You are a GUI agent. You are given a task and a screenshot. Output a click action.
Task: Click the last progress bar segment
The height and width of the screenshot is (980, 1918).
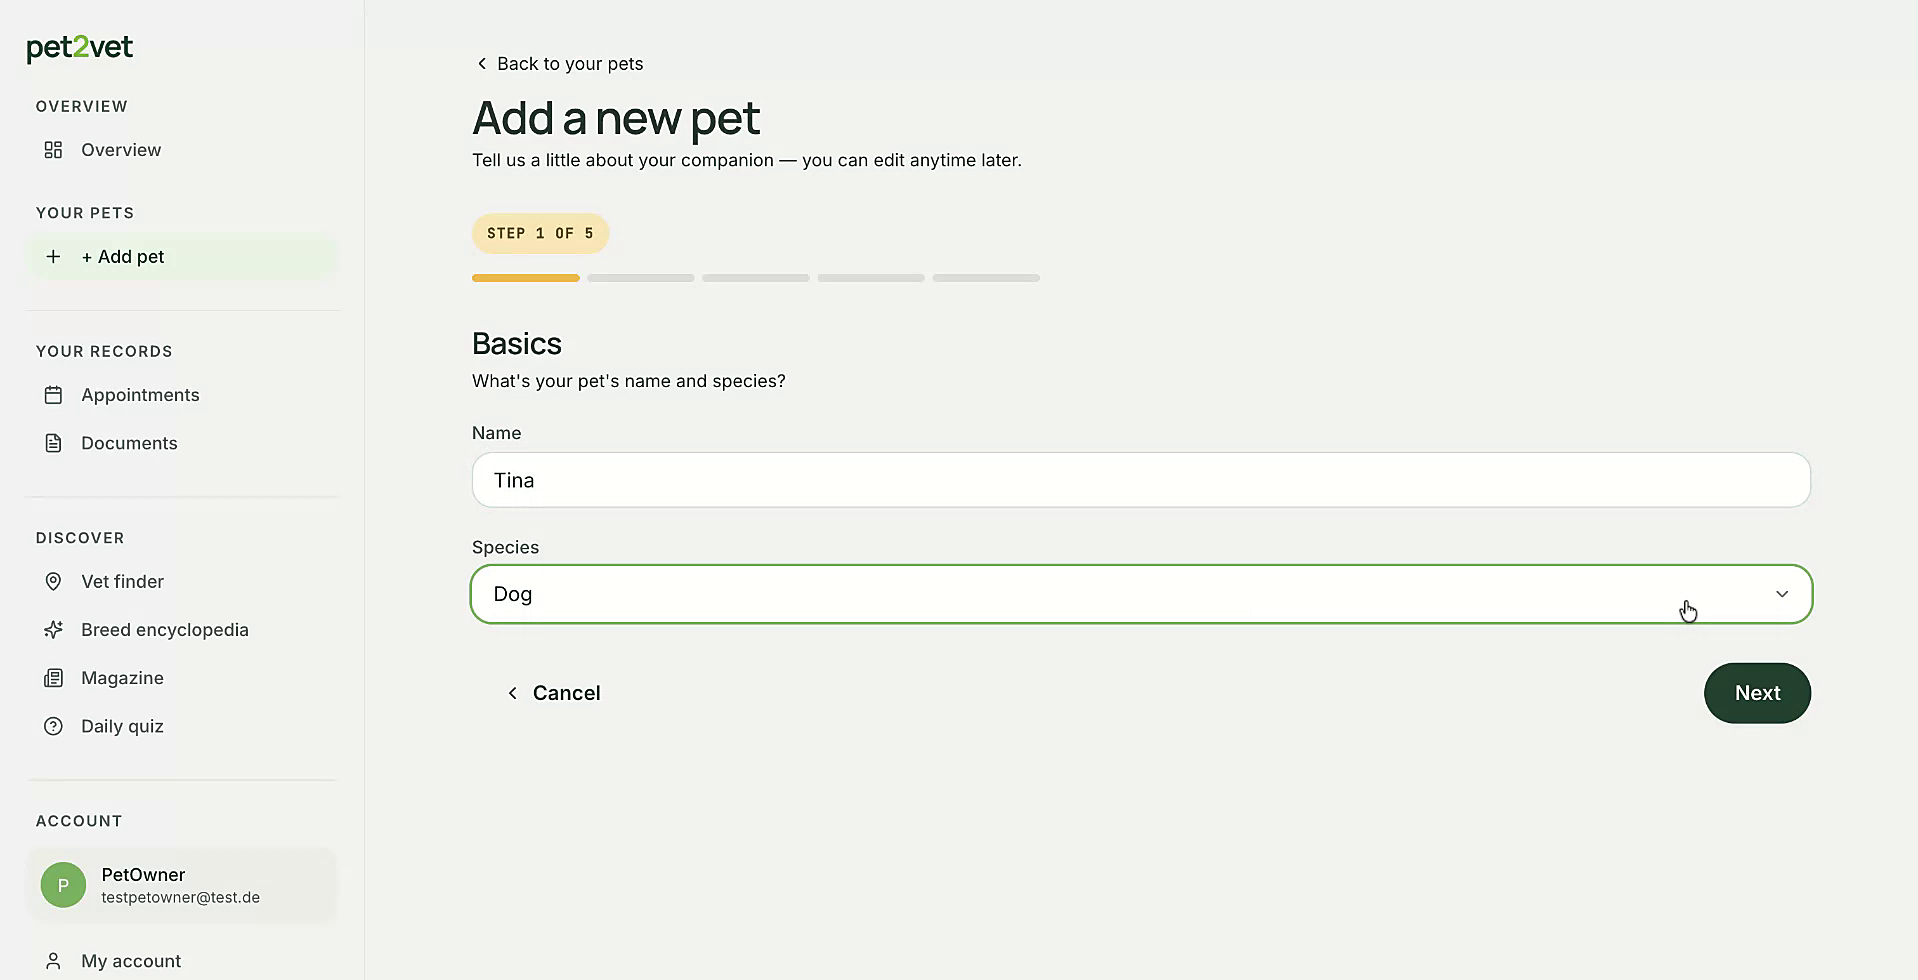(x=986, y=278)
